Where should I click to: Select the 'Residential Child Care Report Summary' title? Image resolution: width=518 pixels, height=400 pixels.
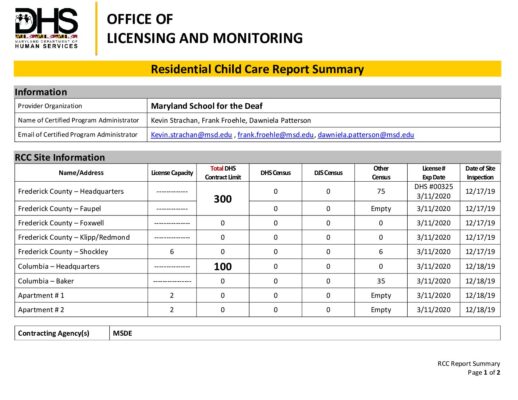click(x=257, y=69)
